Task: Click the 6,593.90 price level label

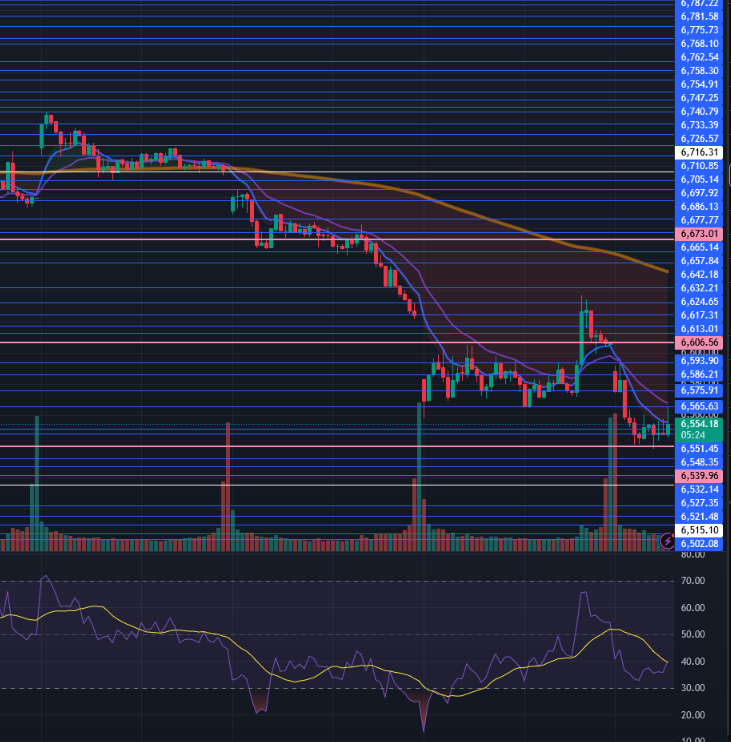Action: tap(699, 361)
